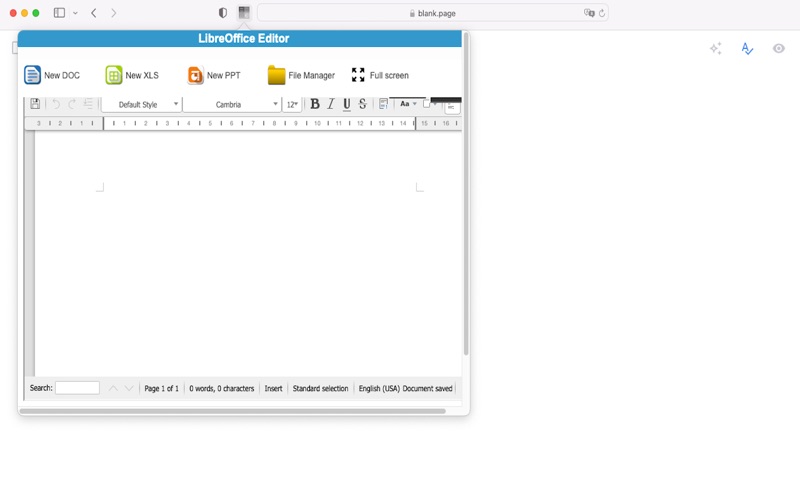The image size is (800, 500).
Task: Click the English (USA) language field
Action: (x=379, y=388)
